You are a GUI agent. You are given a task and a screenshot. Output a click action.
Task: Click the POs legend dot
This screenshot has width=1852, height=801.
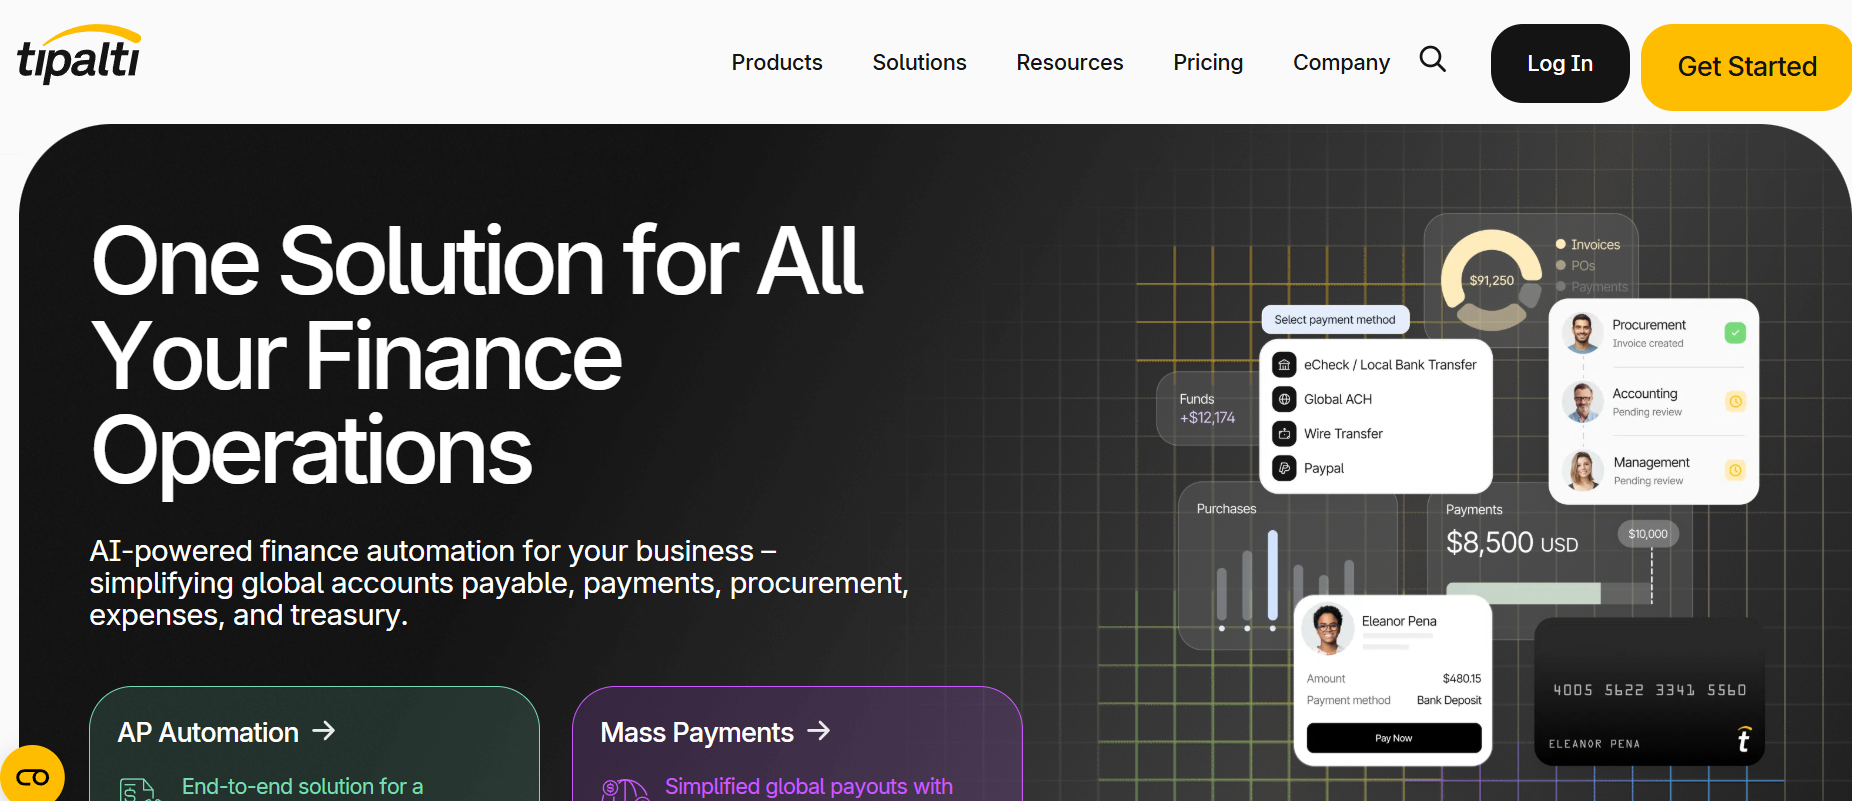[x=1560, y=265]
